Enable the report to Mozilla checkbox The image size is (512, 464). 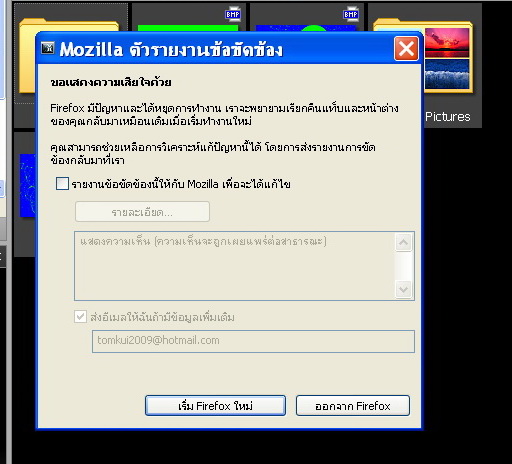(62, 184)
